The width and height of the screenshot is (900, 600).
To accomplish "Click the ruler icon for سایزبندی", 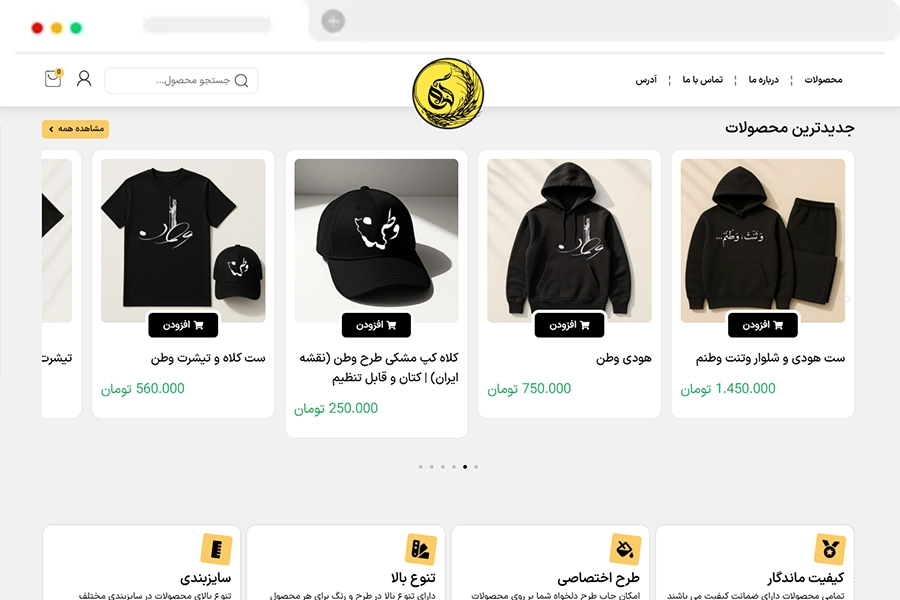I will 216,549.
